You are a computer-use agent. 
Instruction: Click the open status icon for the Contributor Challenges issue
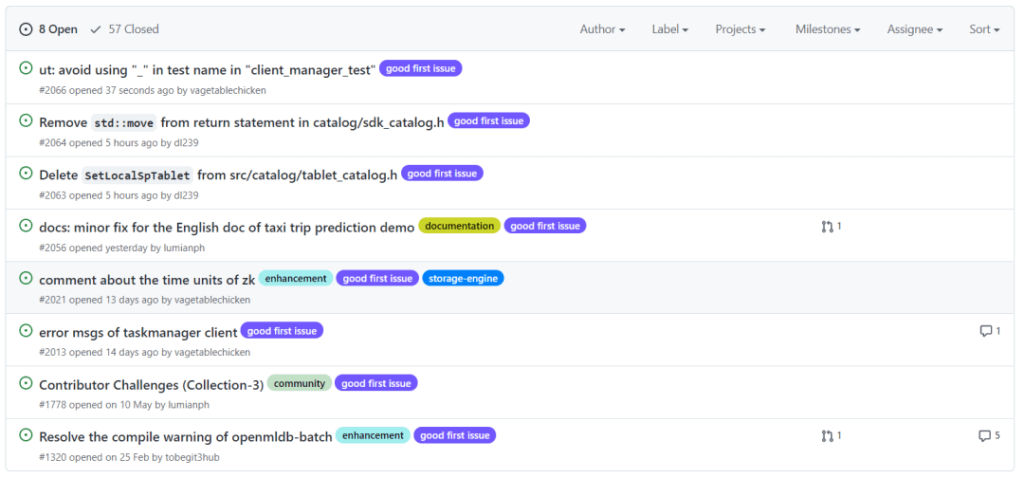26,383
